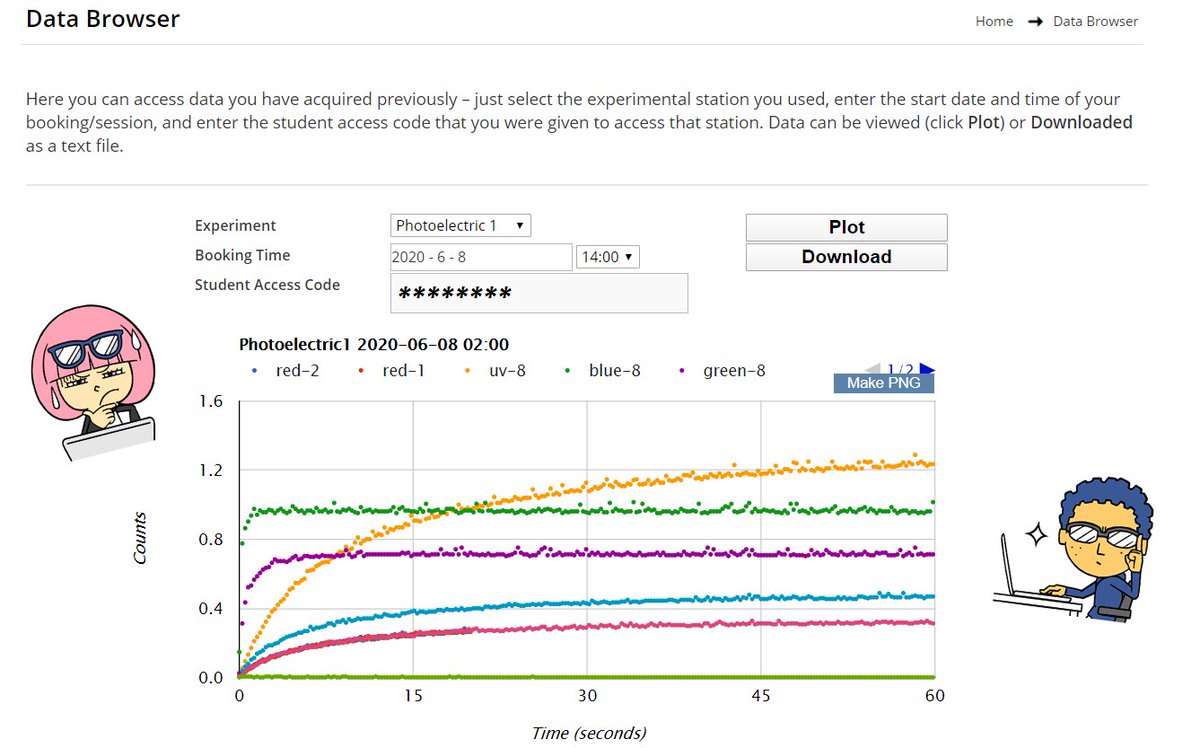1200x748 pixels.
Task: Advance to plot page 2 using blue right arrow
Action: click(928, 368)
